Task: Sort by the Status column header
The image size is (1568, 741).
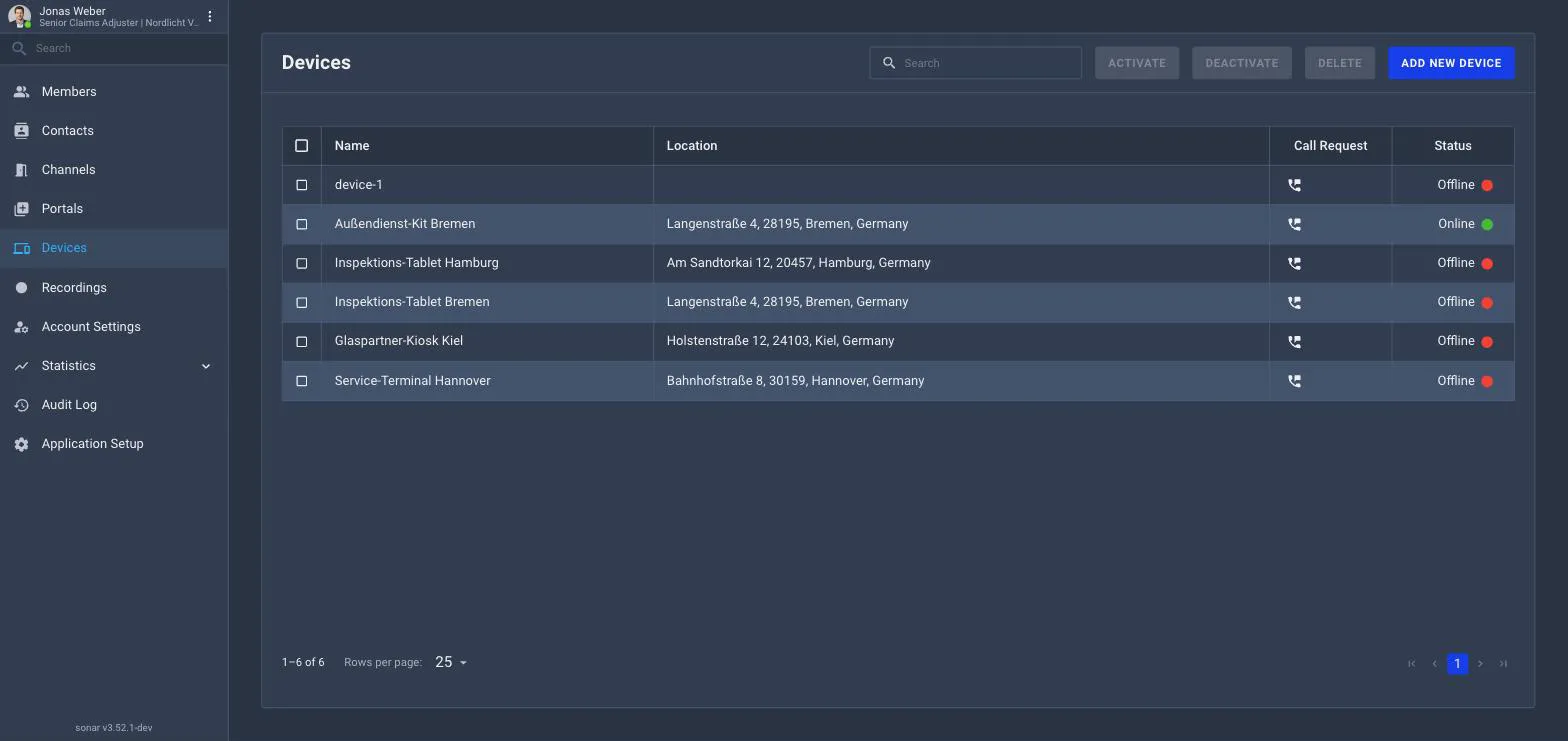Action: pos(1453,146)
